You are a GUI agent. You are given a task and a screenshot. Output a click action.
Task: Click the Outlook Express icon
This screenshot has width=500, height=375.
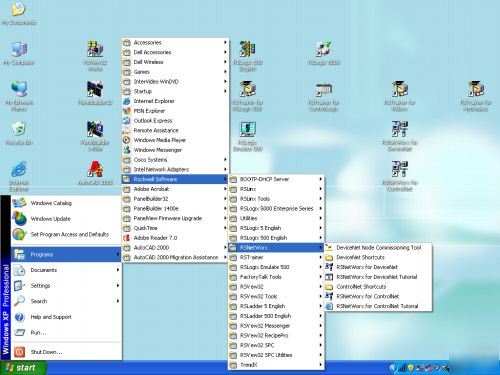coord(126,120)
